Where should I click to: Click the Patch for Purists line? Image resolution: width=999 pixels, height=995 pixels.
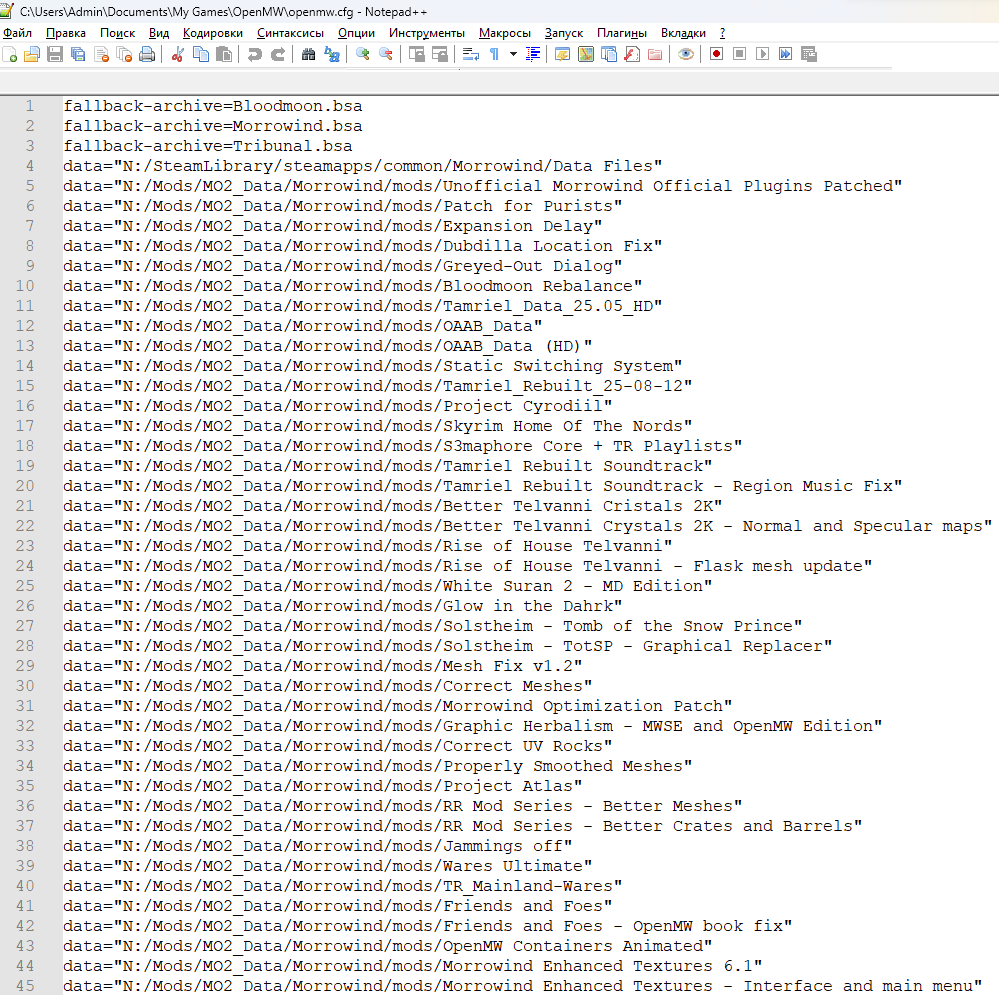(343, 206)
